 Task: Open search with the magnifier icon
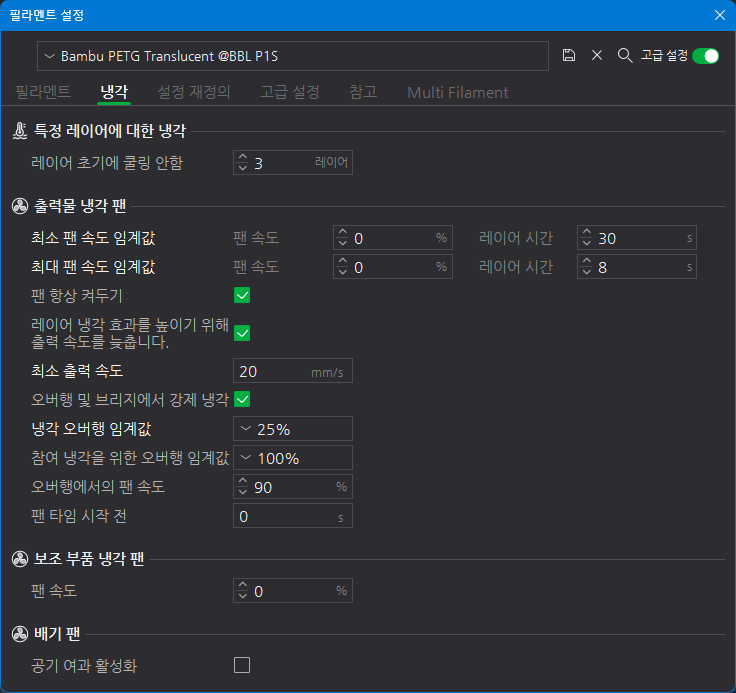pos(625,55)
